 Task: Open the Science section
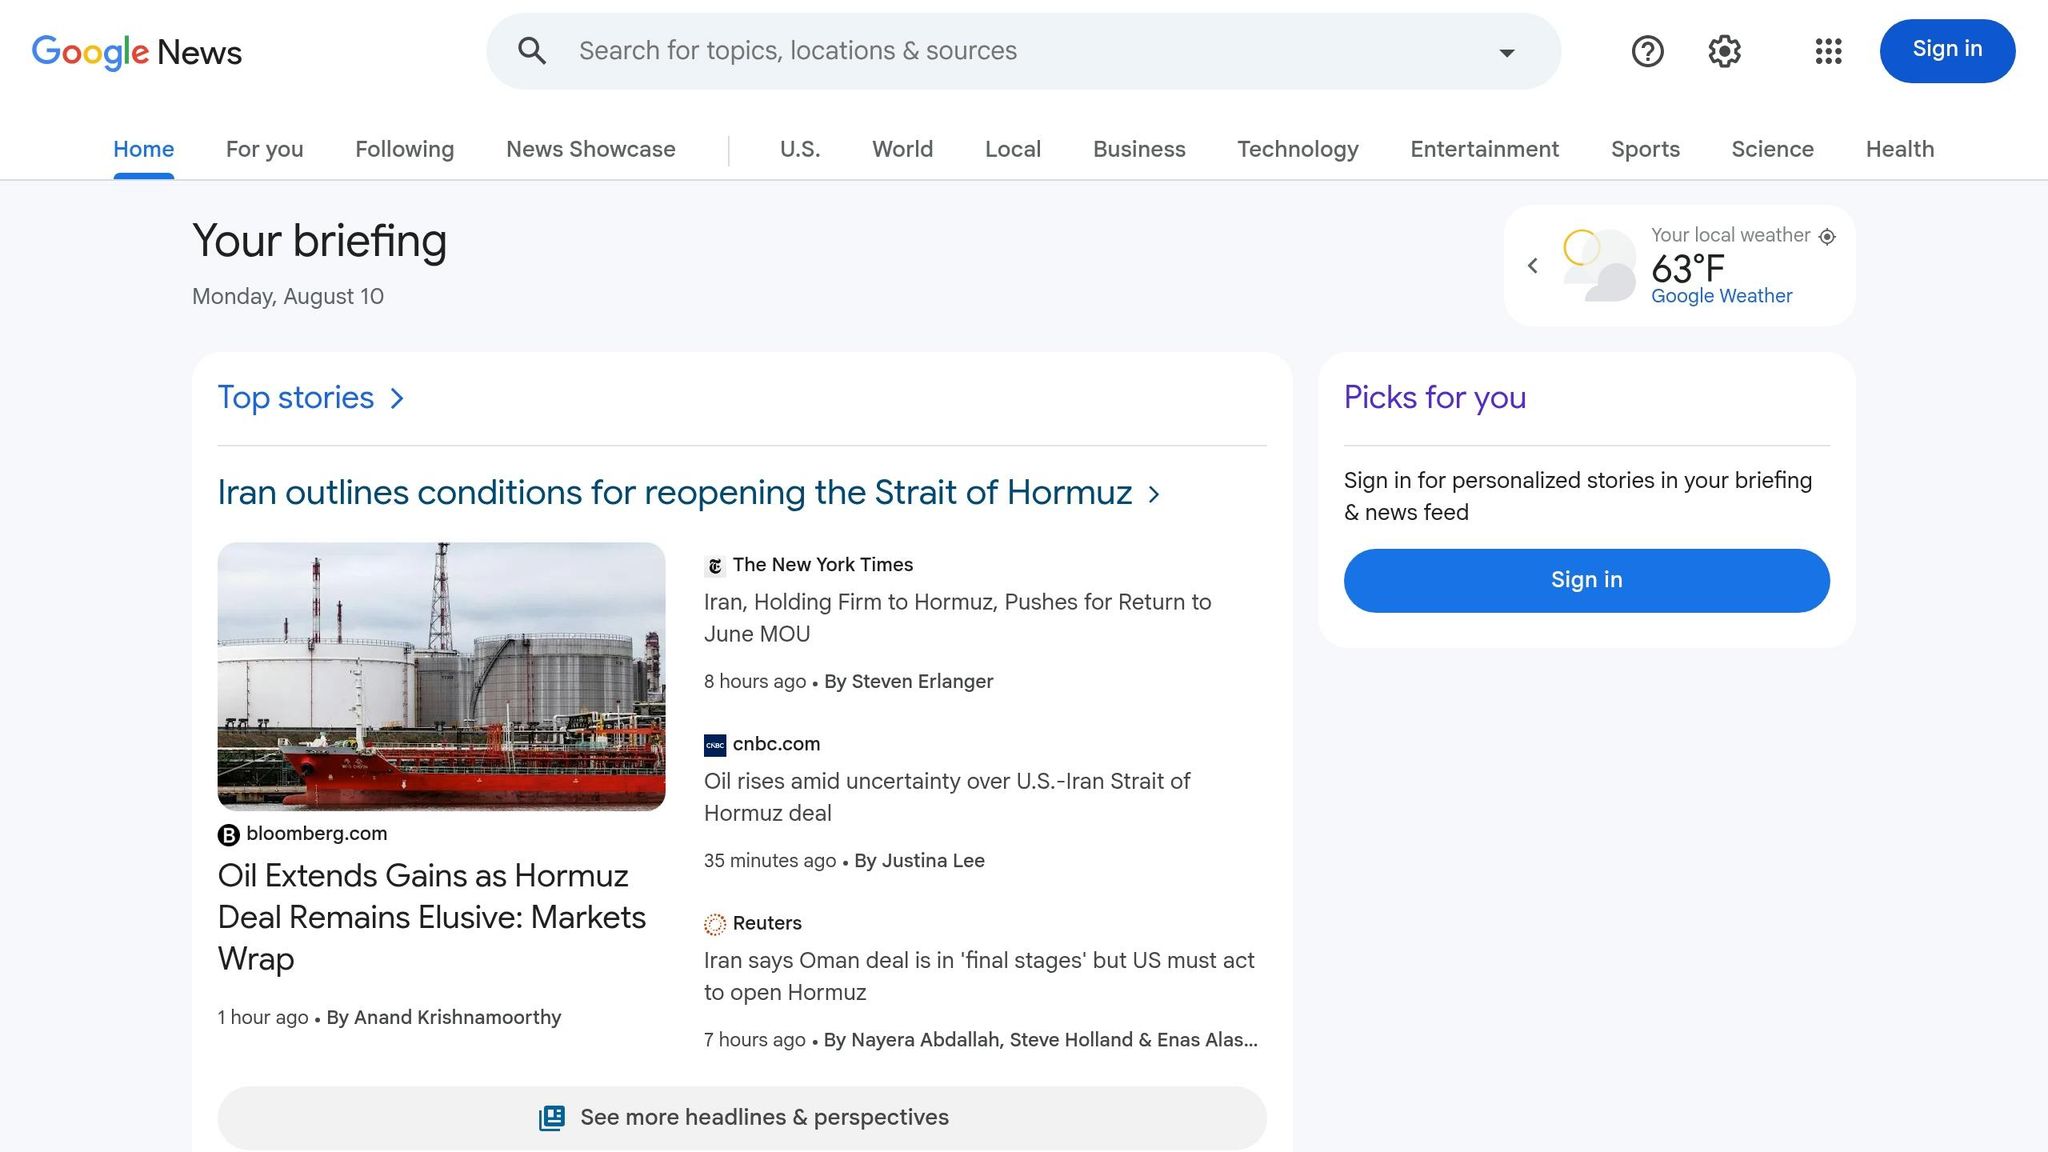pos(1772,149)
